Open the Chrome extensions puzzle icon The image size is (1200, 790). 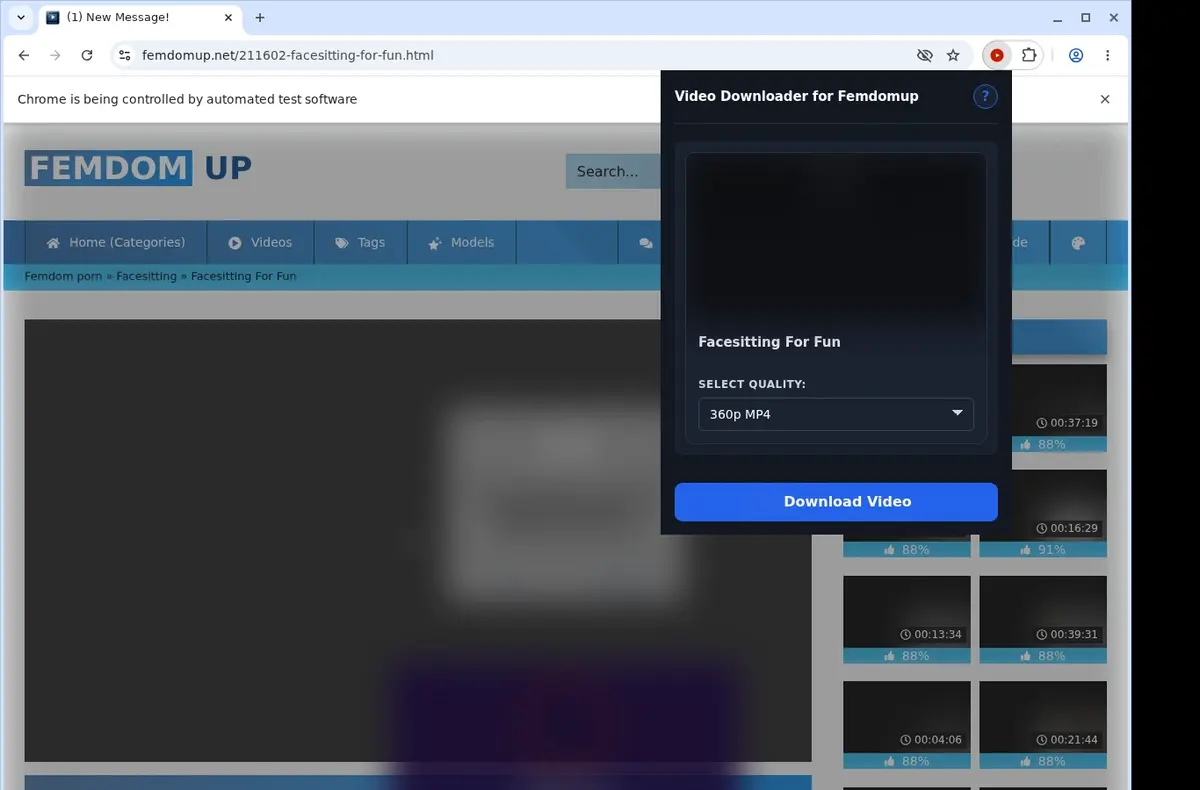pyautogui.click(x=1029, y=56)
